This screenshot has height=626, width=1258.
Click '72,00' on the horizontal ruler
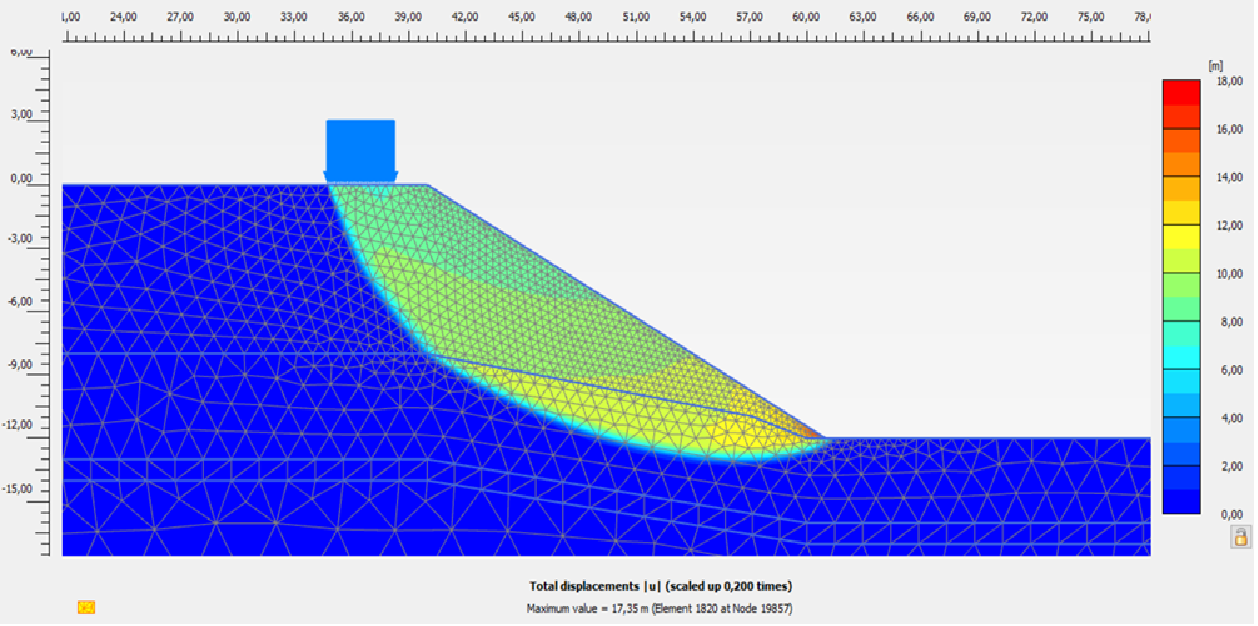tap(1035, 17)
